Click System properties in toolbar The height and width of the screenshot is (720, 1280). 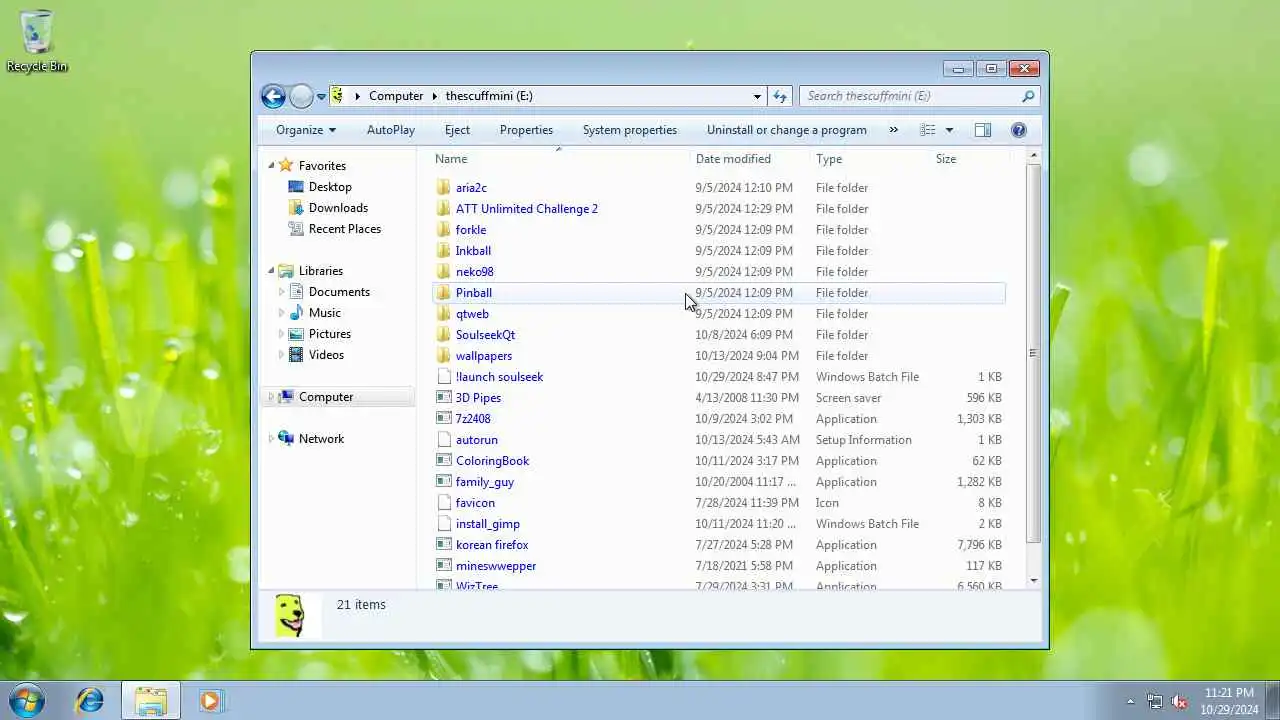(630, 130)
